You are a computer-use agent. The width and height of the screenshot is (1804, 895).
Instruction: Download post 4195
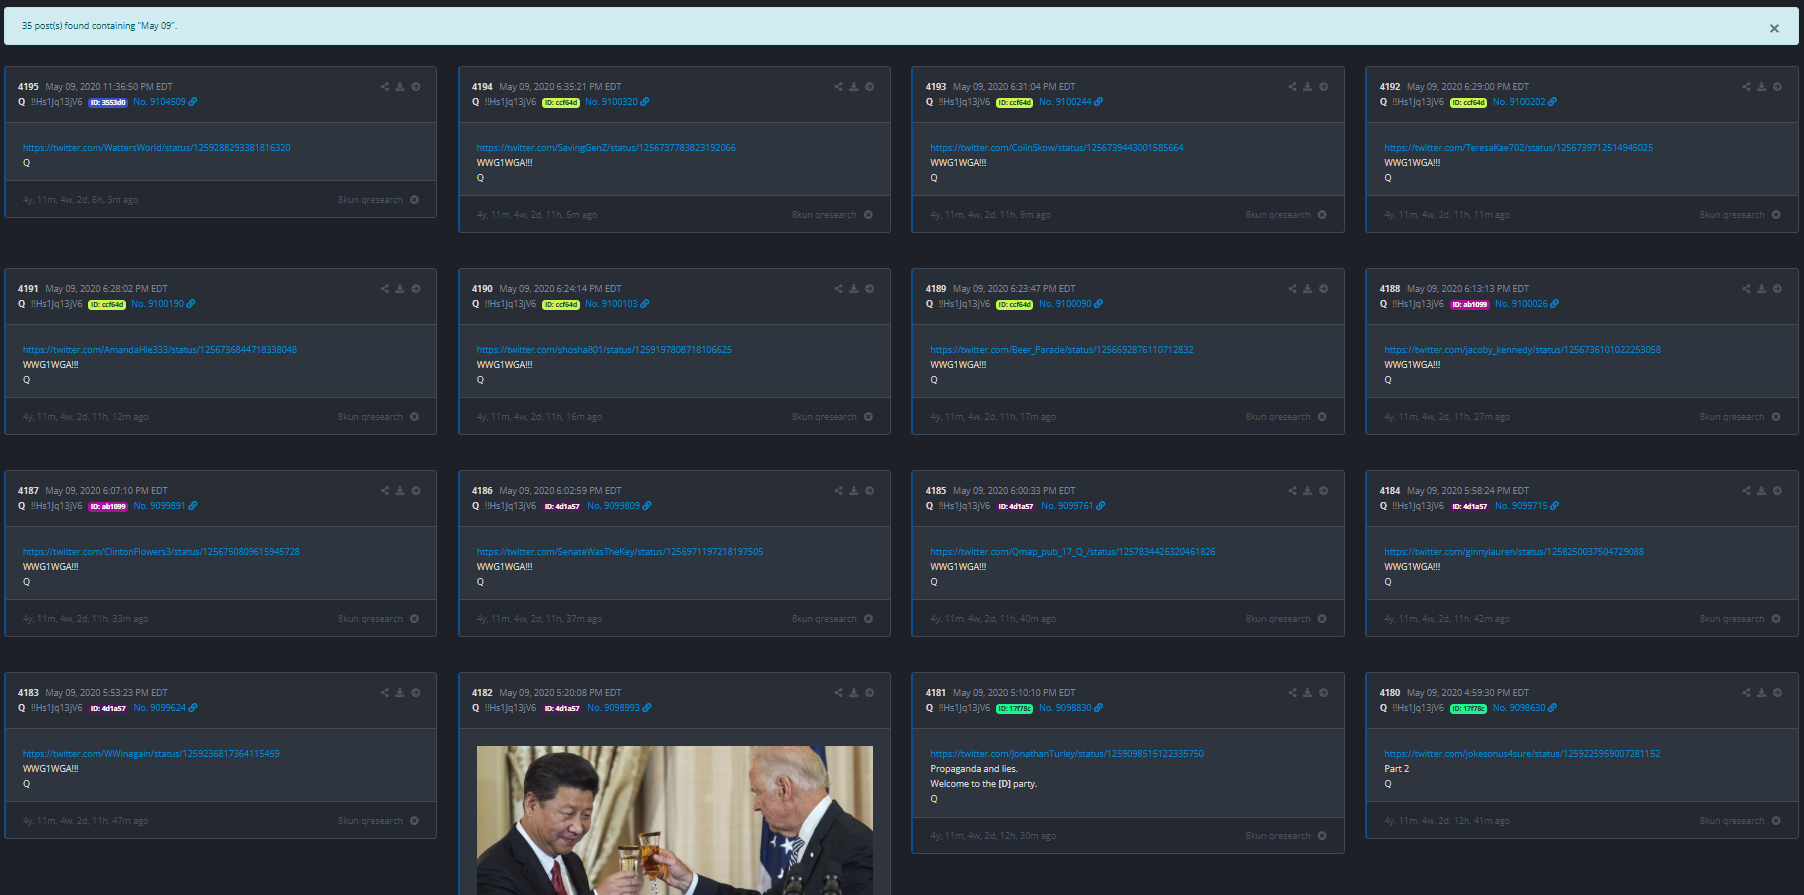[400, 87]
